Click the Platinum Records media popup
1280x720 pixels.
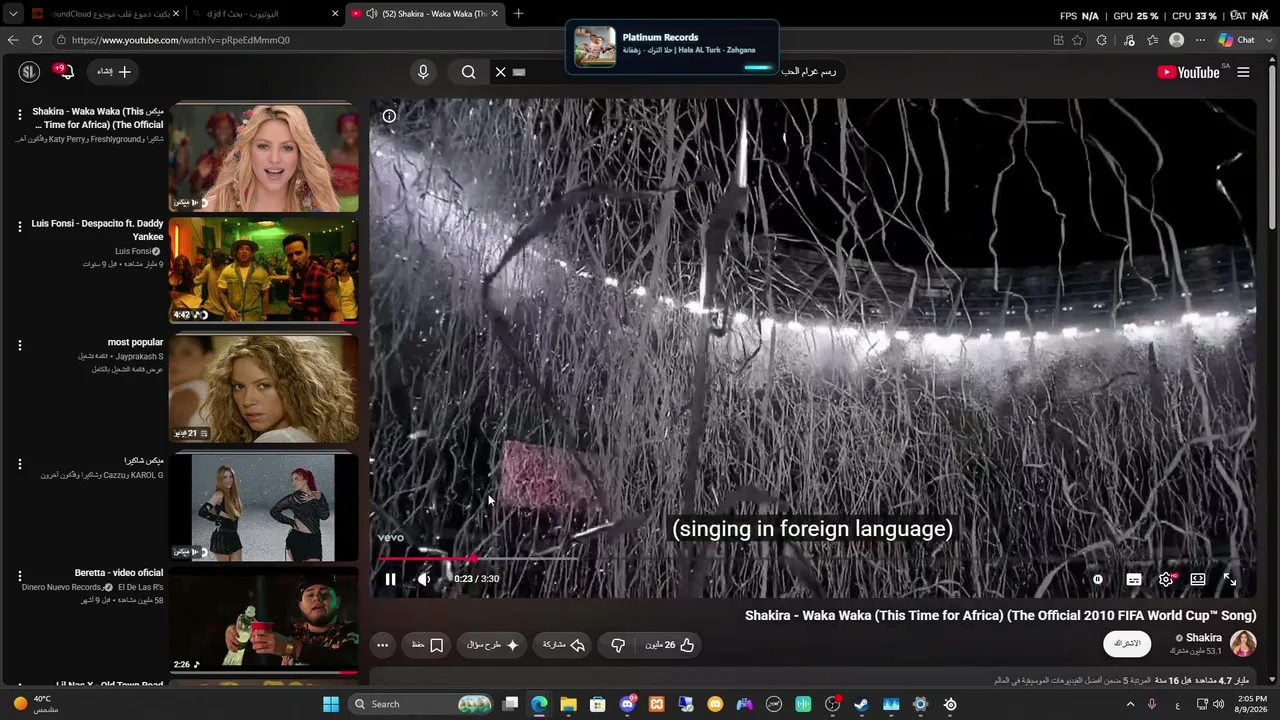[x=672, y=46]
